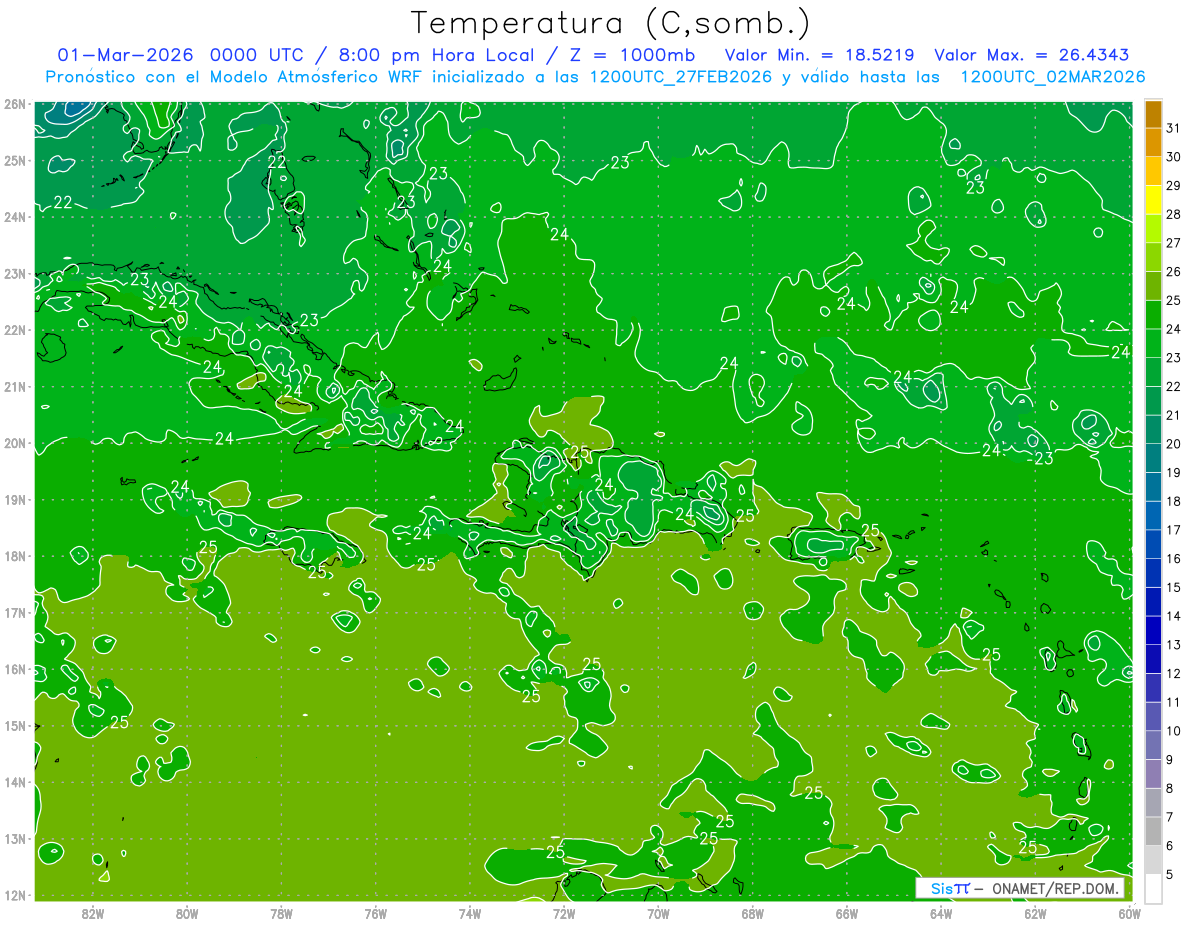Click the colorbar value '30'

pyautogui.click(x=1173, y=157)
